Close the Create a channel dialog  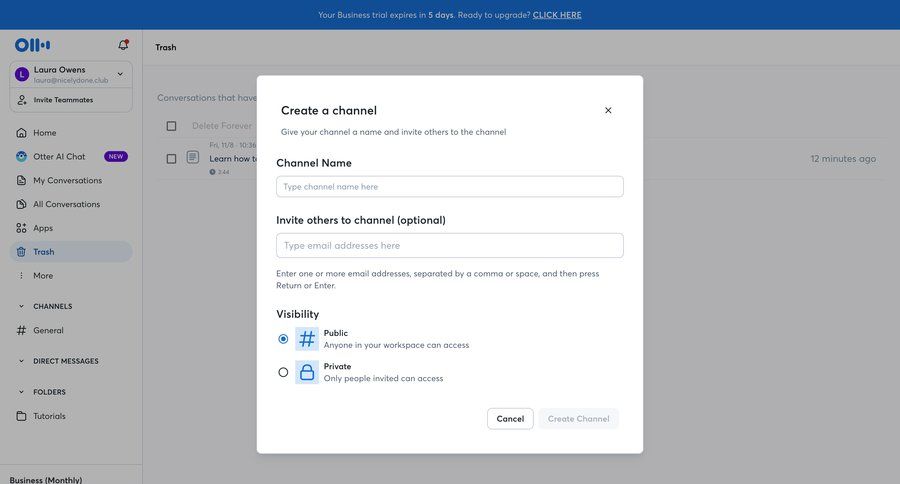tap(608, 110)
